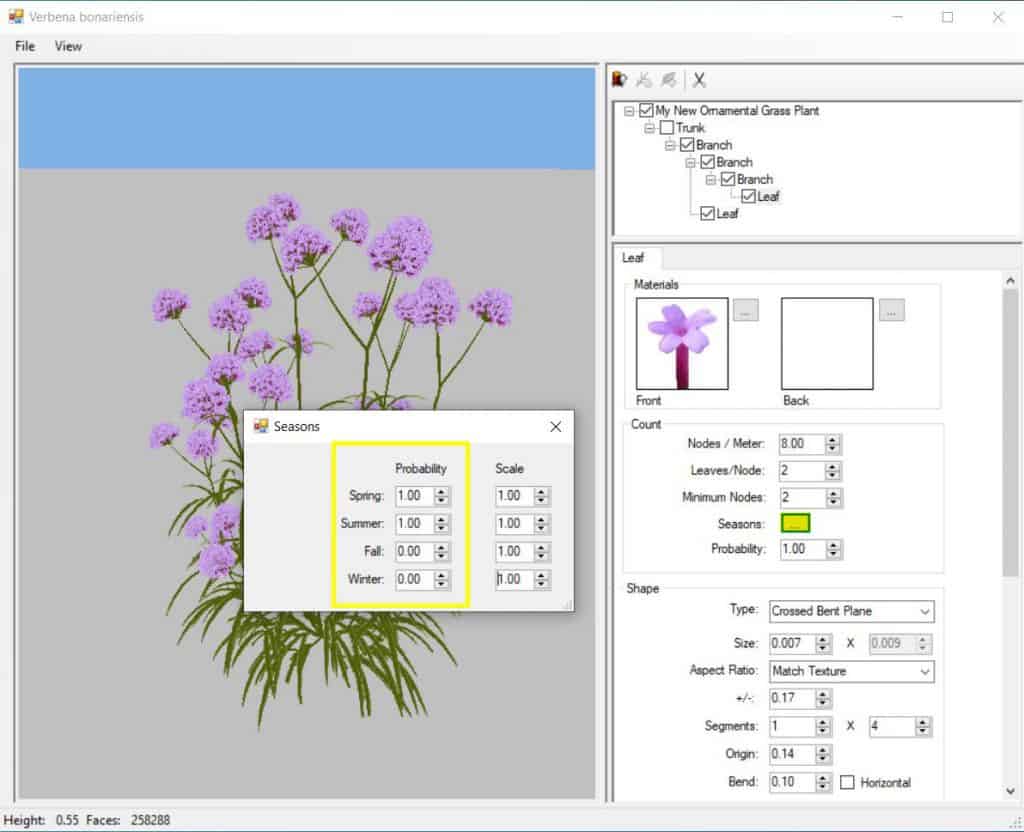This screenshot has height=832, width=1024.
Task: Click the Seasons dialog title icon
Action: coord(261,426)
